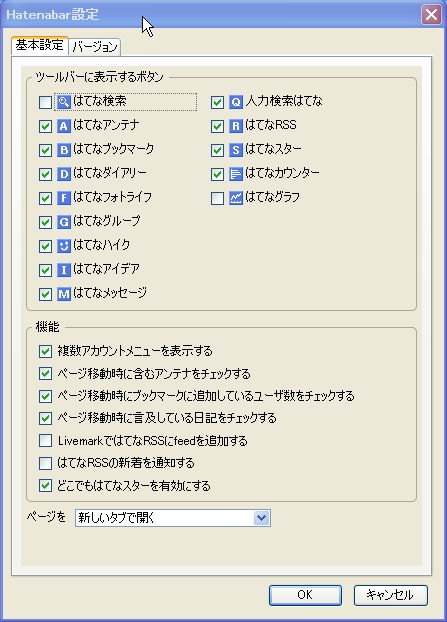Screen dimensions: 447x622
Task: Click the 人力検索はてな 'Q' icon
Action: click(x=236, y=102)
